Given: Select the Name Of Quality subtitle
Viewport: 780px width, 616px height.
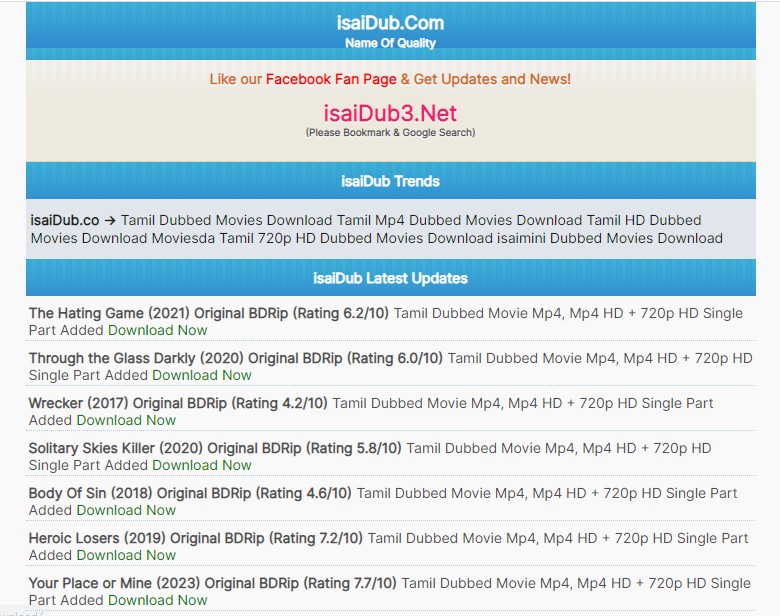Looking at the screenshot, I should pos(390,43).
